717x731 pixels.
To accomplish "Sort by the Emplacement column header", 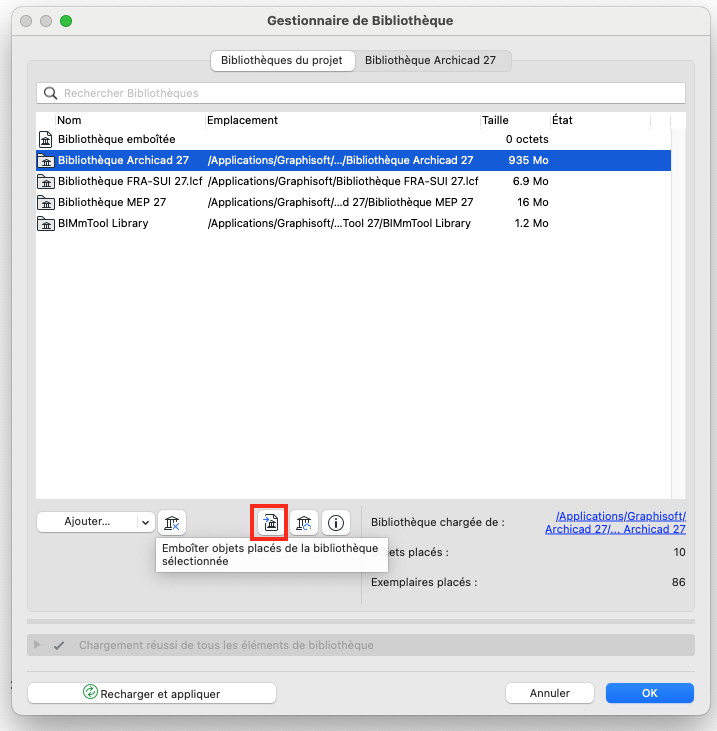I will [x=242, y=120].
